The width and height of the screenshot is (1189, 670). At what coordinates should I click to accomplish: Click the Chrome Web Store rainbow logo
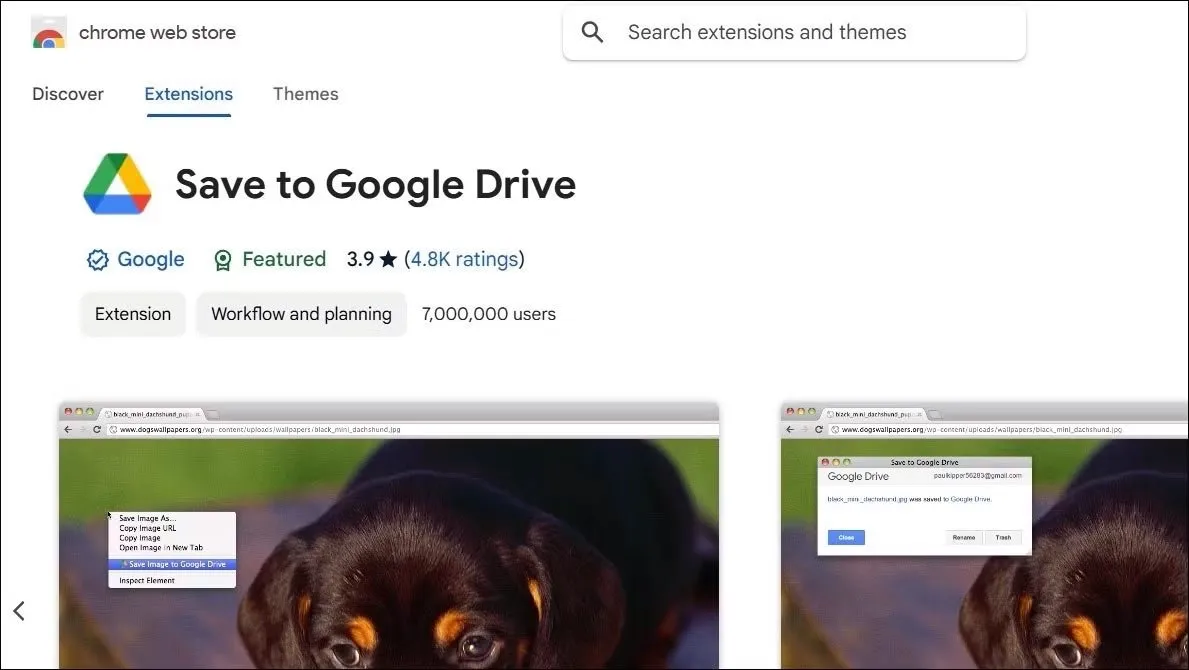pyautogui.click(x=48, y=33)
